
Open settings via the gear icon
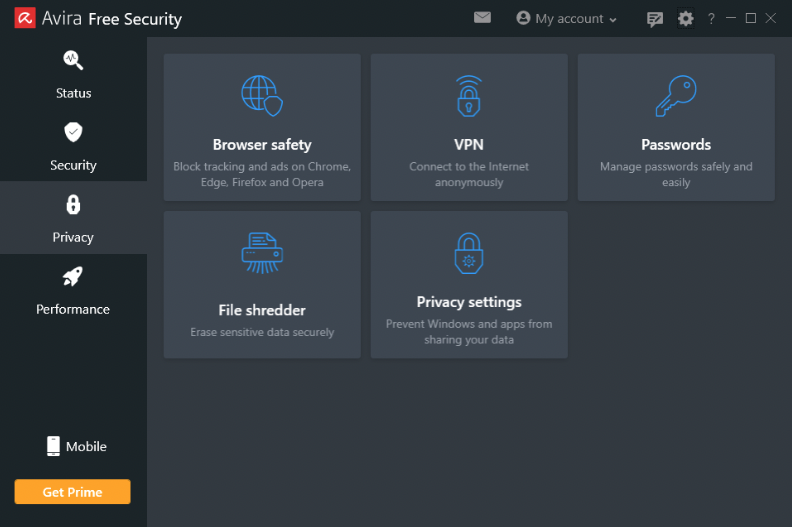(x=685, y=19)
